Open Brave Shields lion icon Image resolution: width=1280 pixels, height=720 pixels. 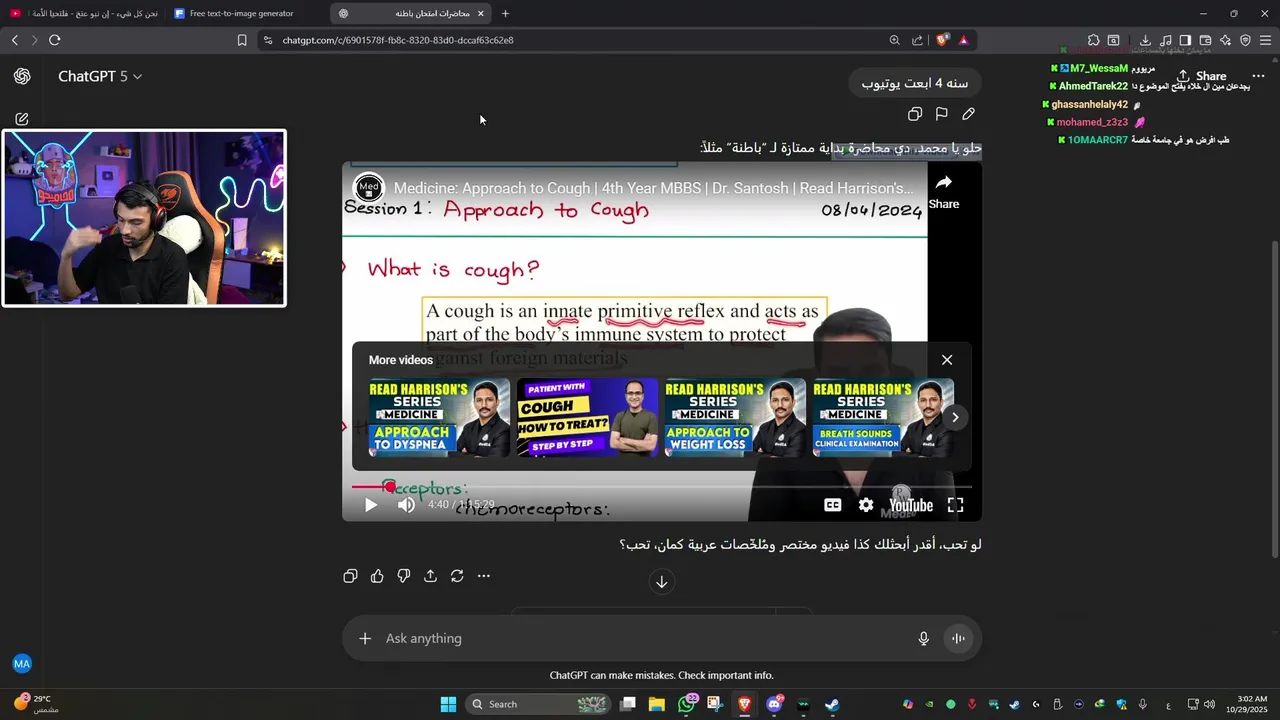(942, 40)
